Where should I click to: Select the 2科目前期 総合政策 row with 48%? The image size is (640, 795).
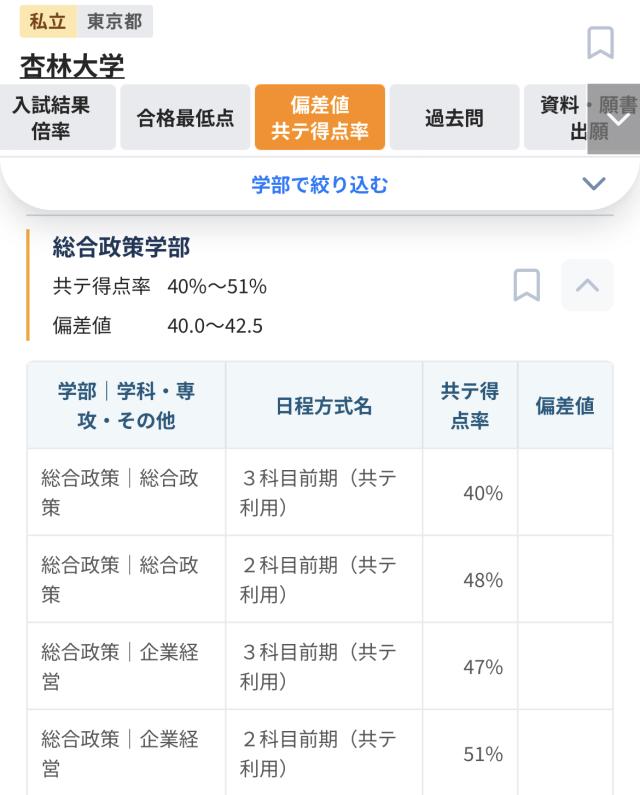point(320,579)
